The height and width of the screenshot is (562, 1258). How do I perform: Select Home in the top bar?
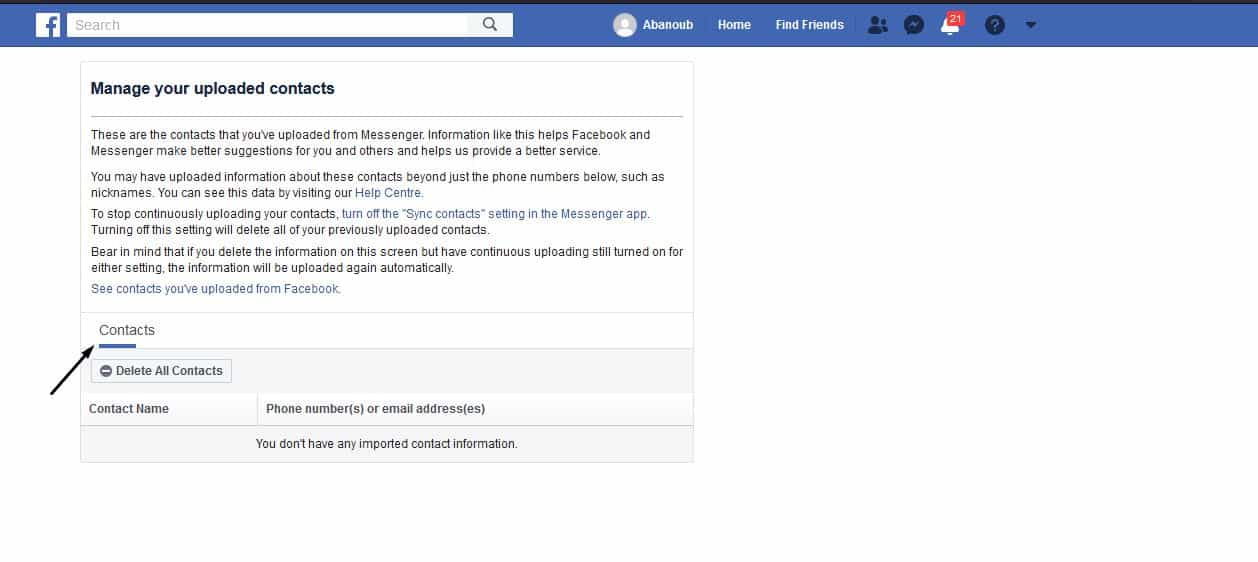734,25
